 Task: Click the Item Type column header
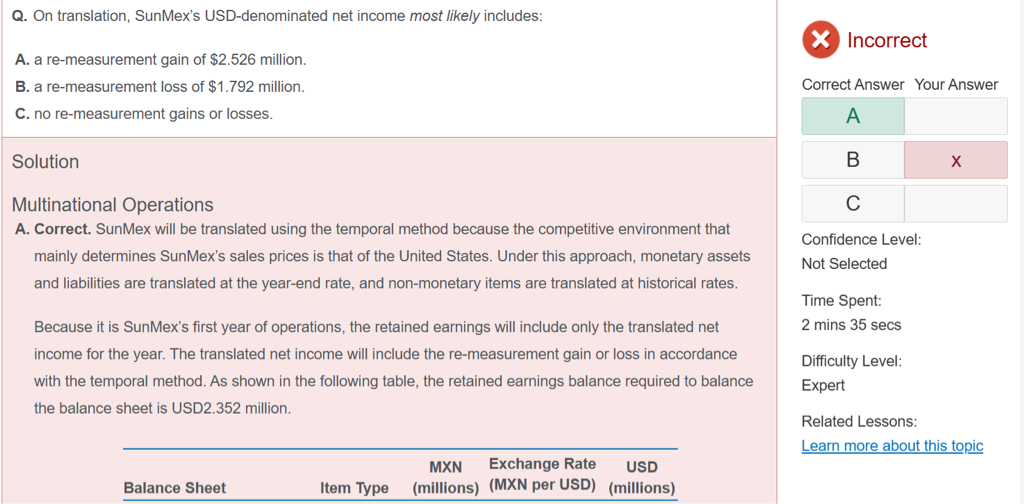(354, 488)
